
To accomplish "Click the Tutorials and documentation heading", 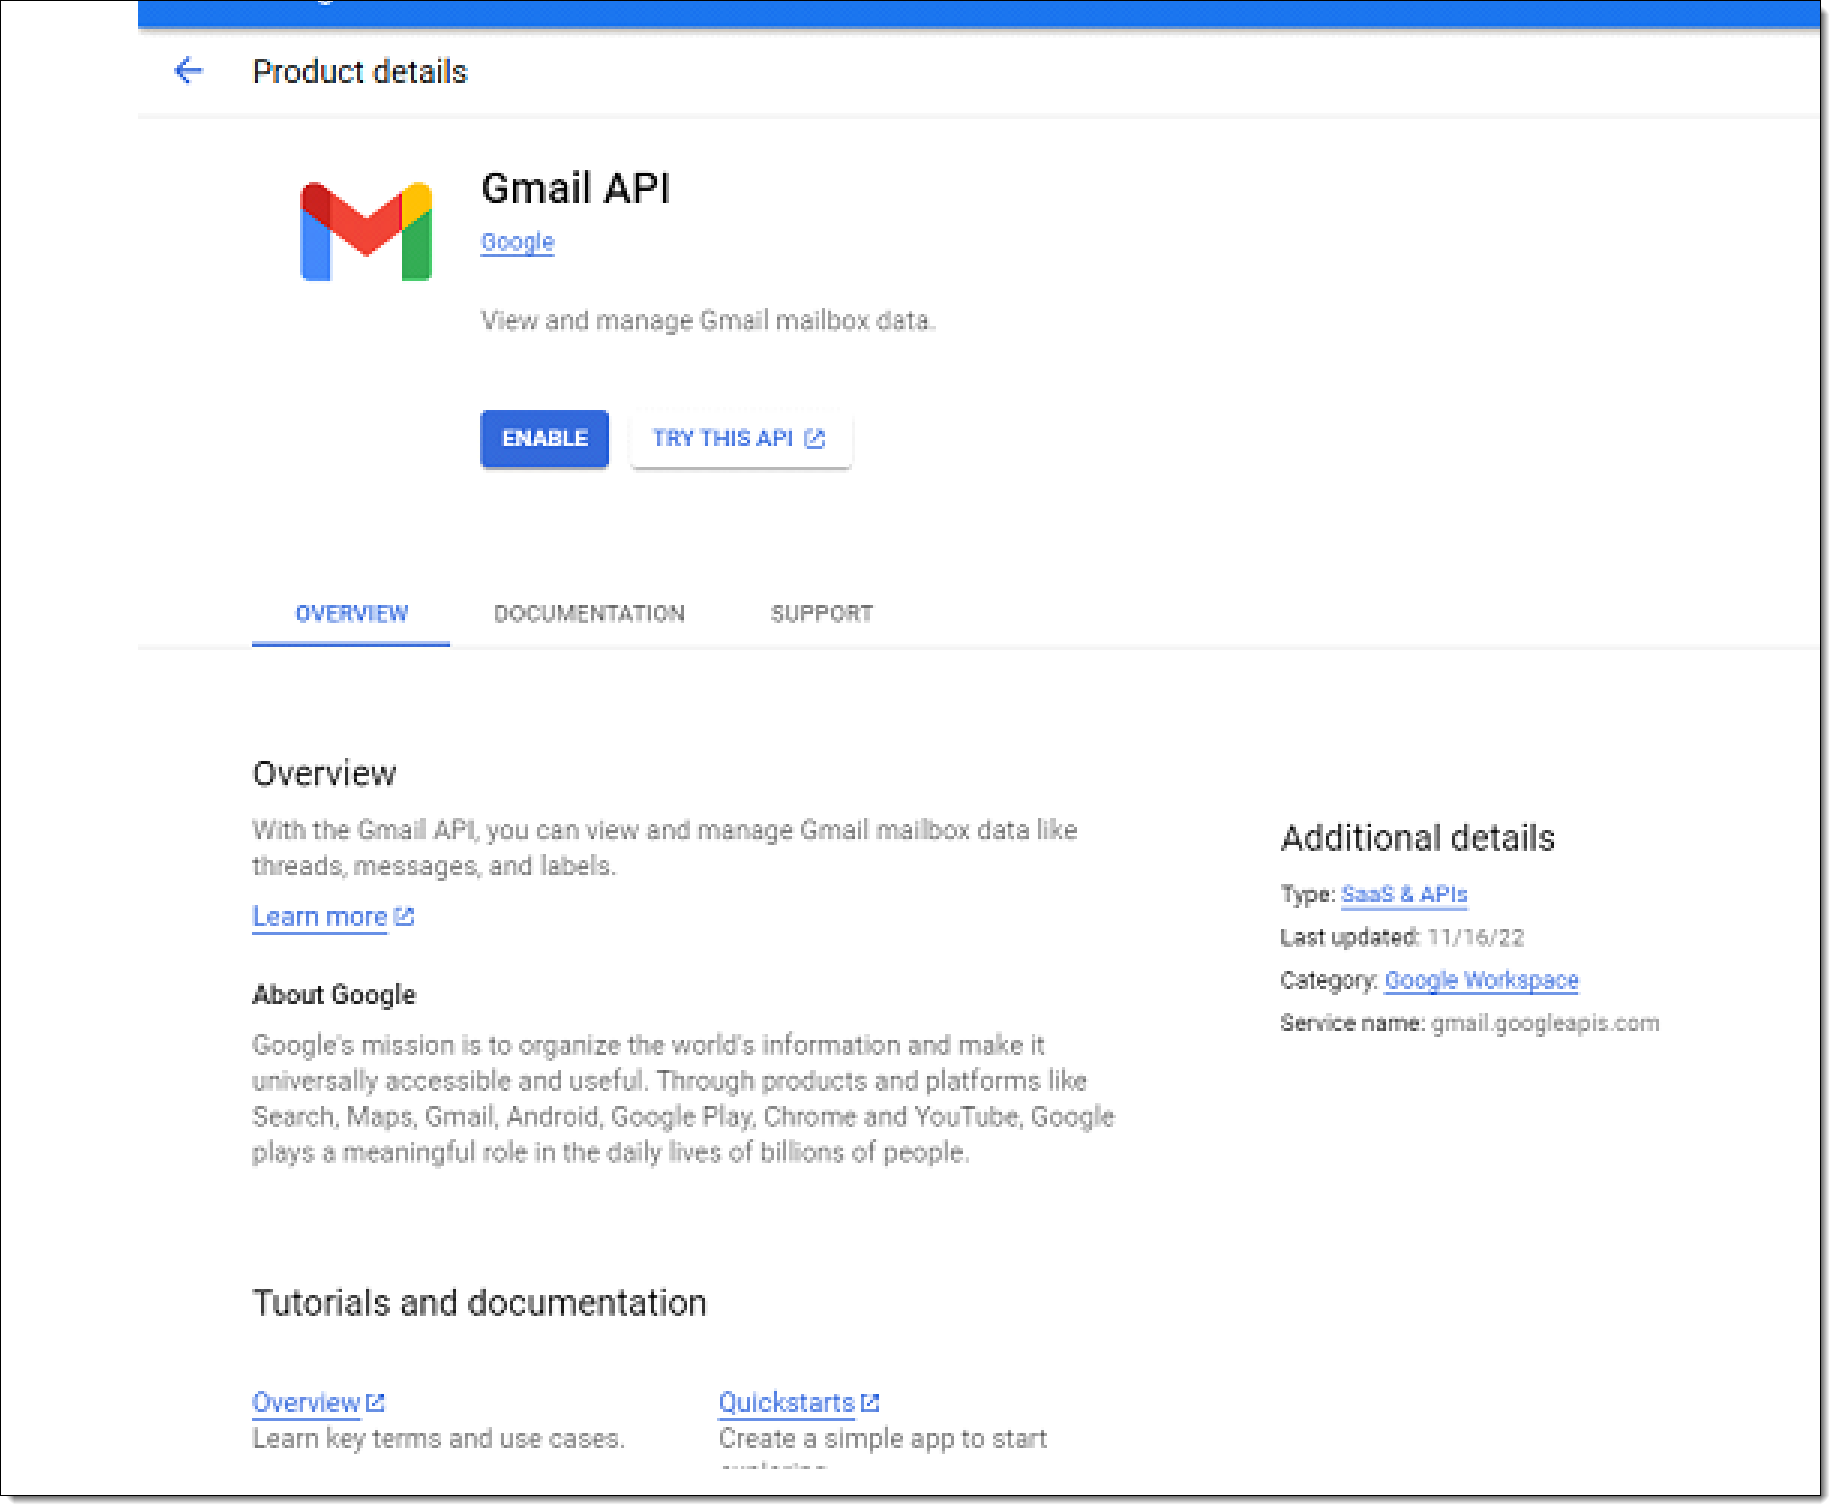I will [479, 1302].
